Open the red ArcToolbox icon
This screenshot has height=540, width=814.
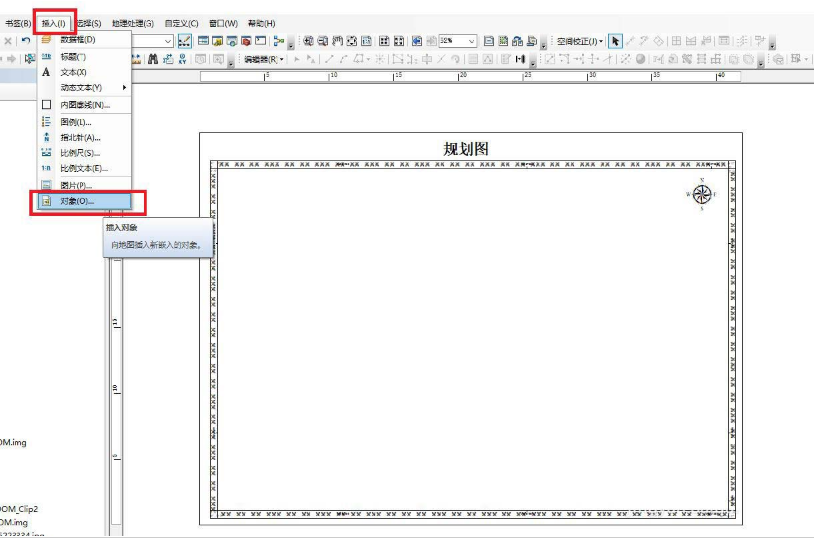[246, 41]
